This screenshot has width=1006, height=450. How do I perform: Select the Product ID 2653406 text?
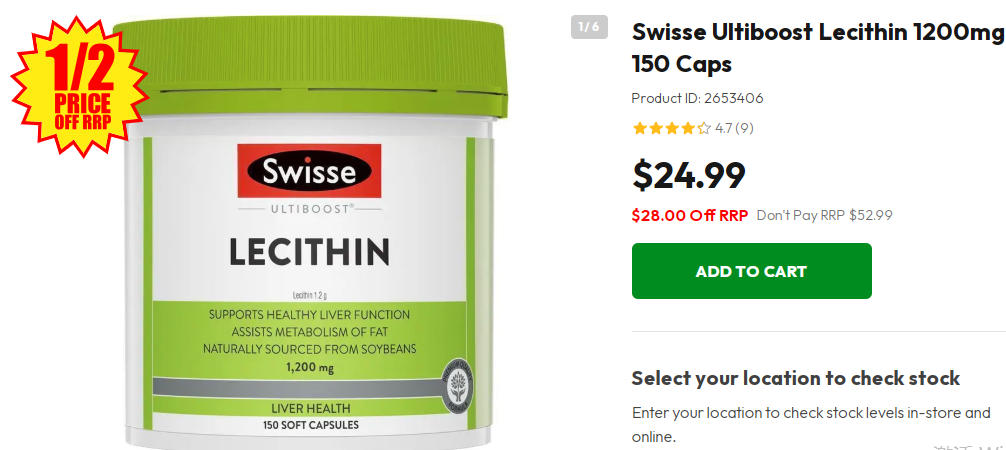pos(697,98)
